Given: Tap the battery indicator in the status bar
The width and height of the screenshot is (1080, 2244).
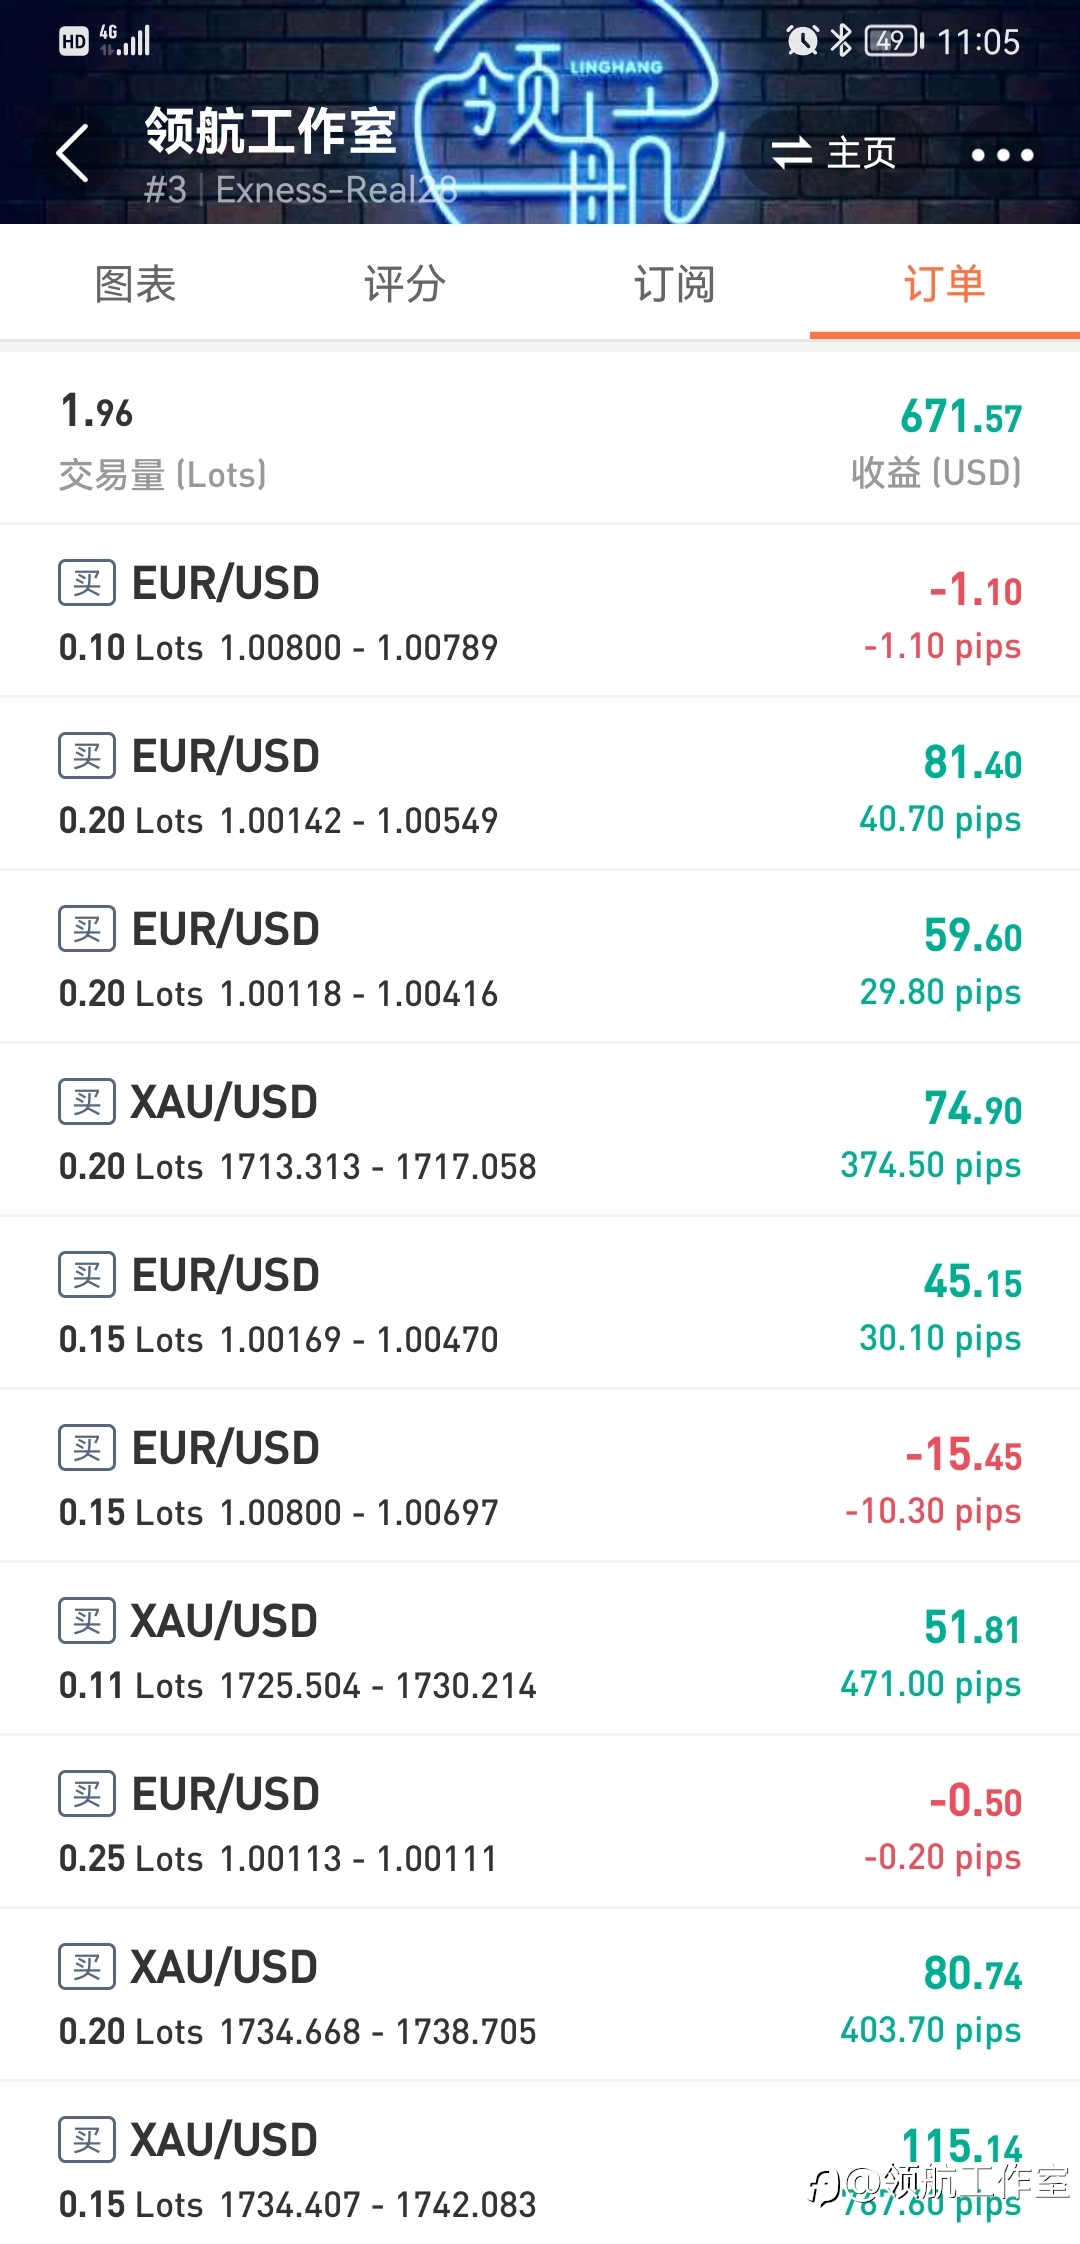Looking at the screenshot, I should 894,41.
